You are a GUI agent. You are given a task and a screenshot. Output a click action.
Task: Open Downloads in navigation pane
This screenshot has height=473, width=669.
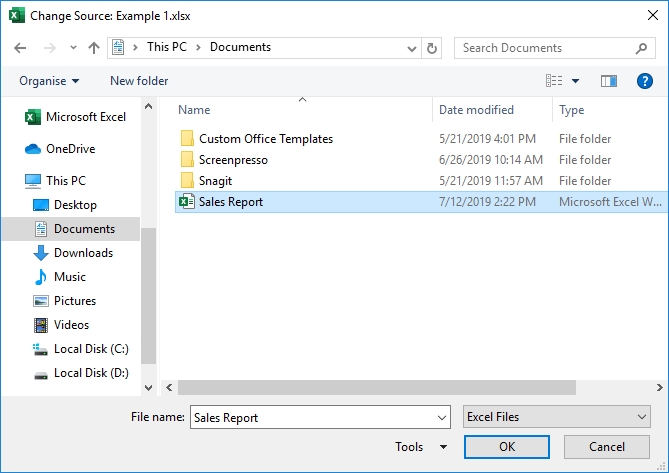83,253
